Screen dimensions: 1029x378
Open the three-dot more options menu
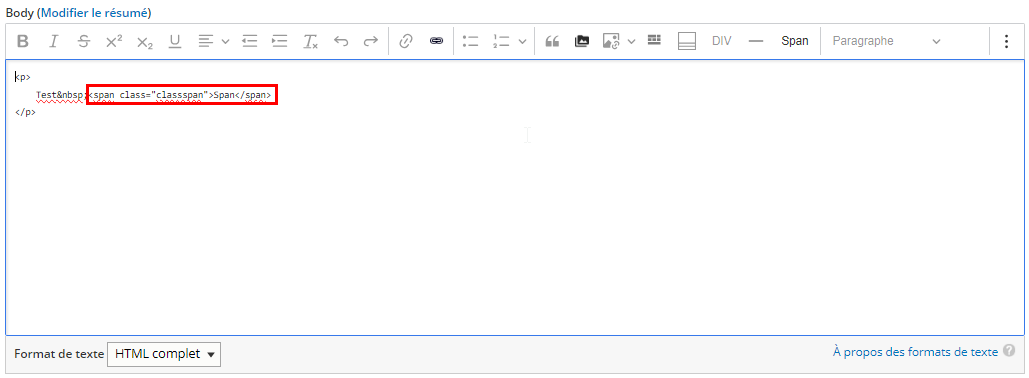tap(1006, 41)
